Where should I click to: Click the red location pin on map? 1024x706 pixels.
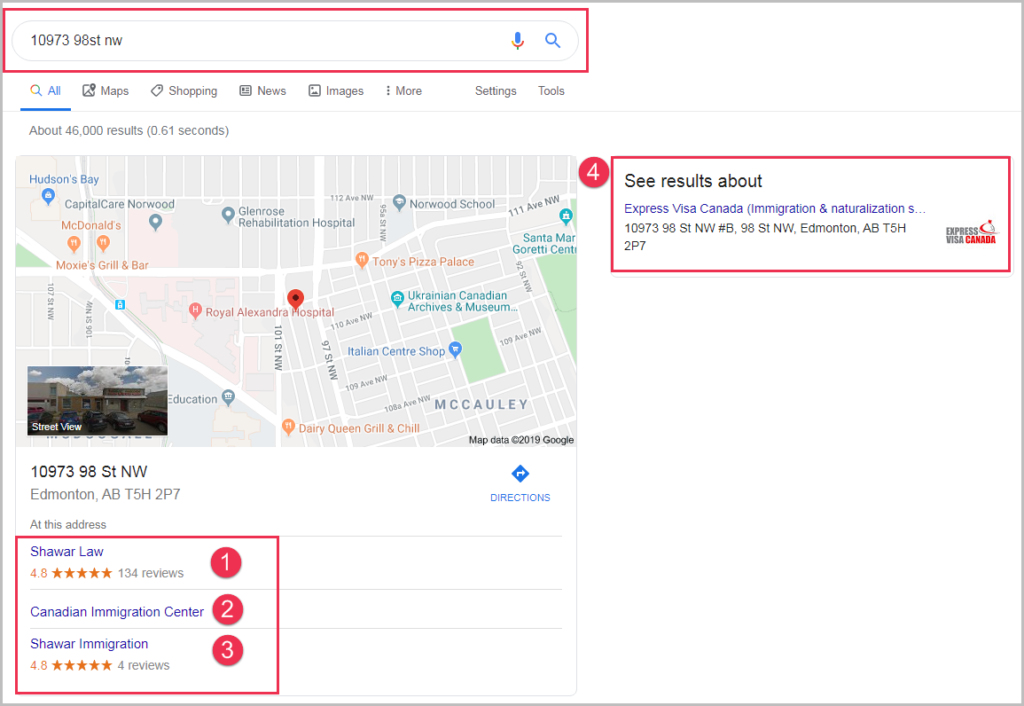[295, 299]
